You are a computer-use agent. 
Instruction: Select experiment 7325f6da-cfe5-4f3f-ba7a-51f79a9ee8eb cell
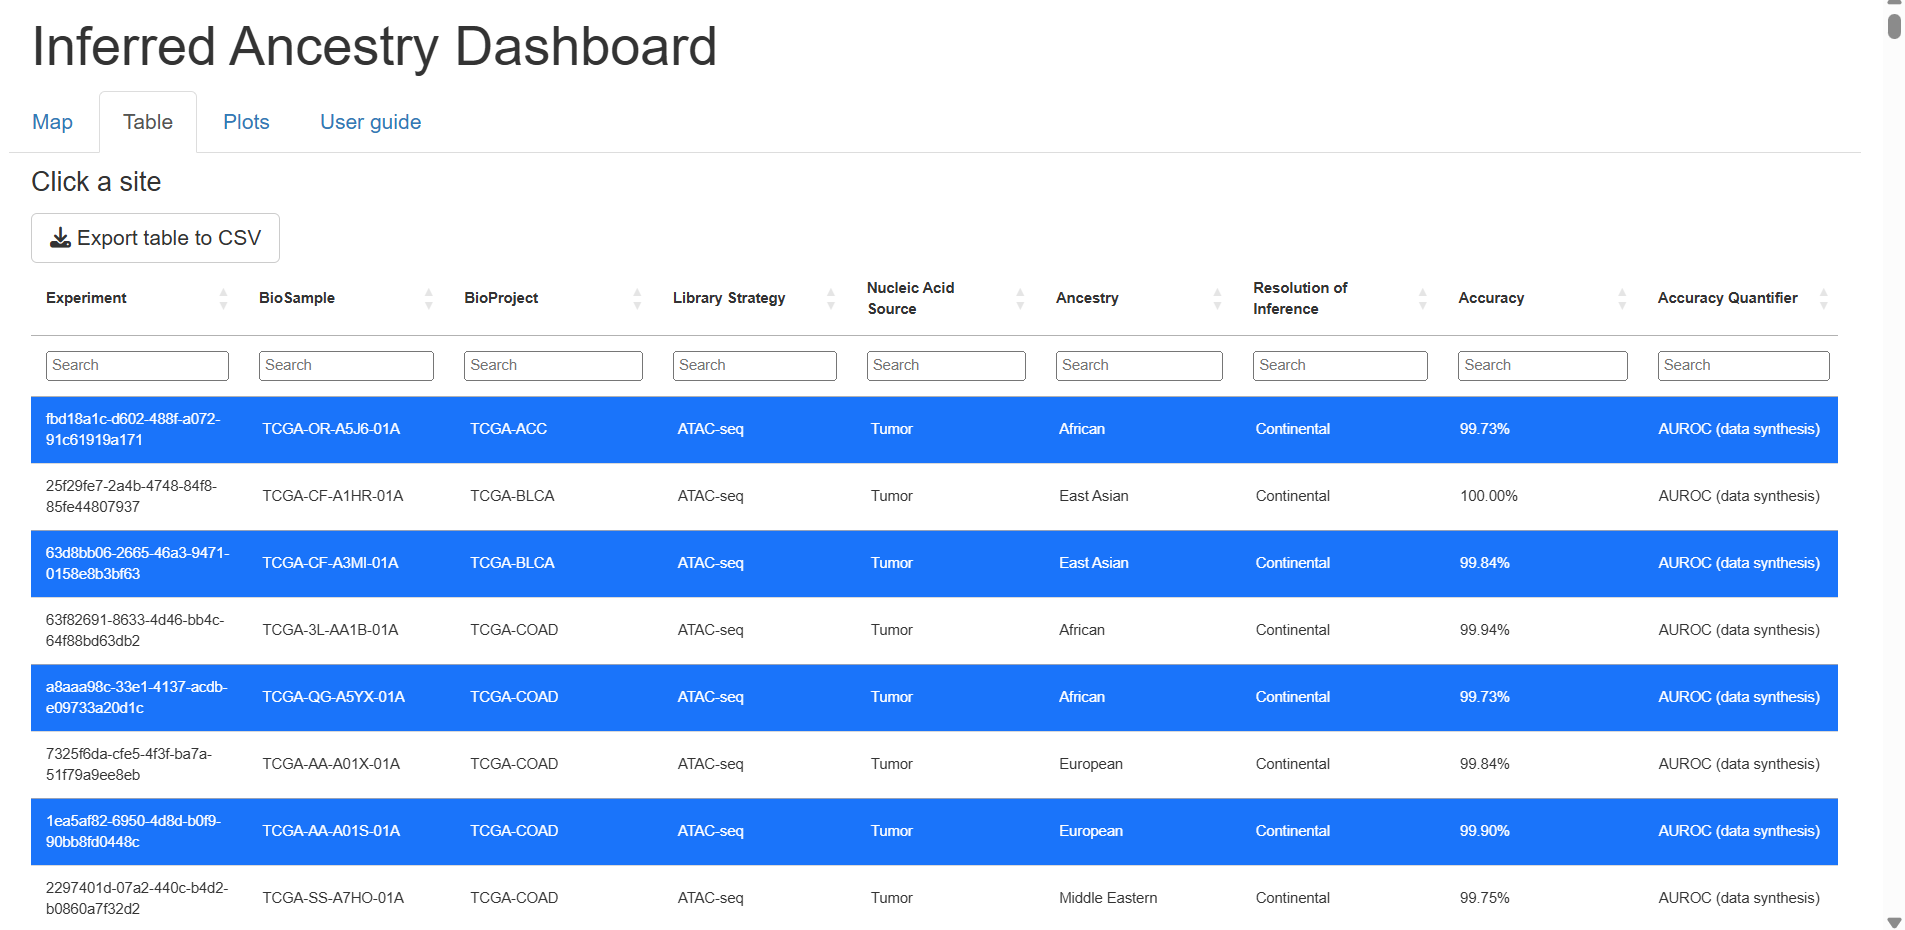128,764
